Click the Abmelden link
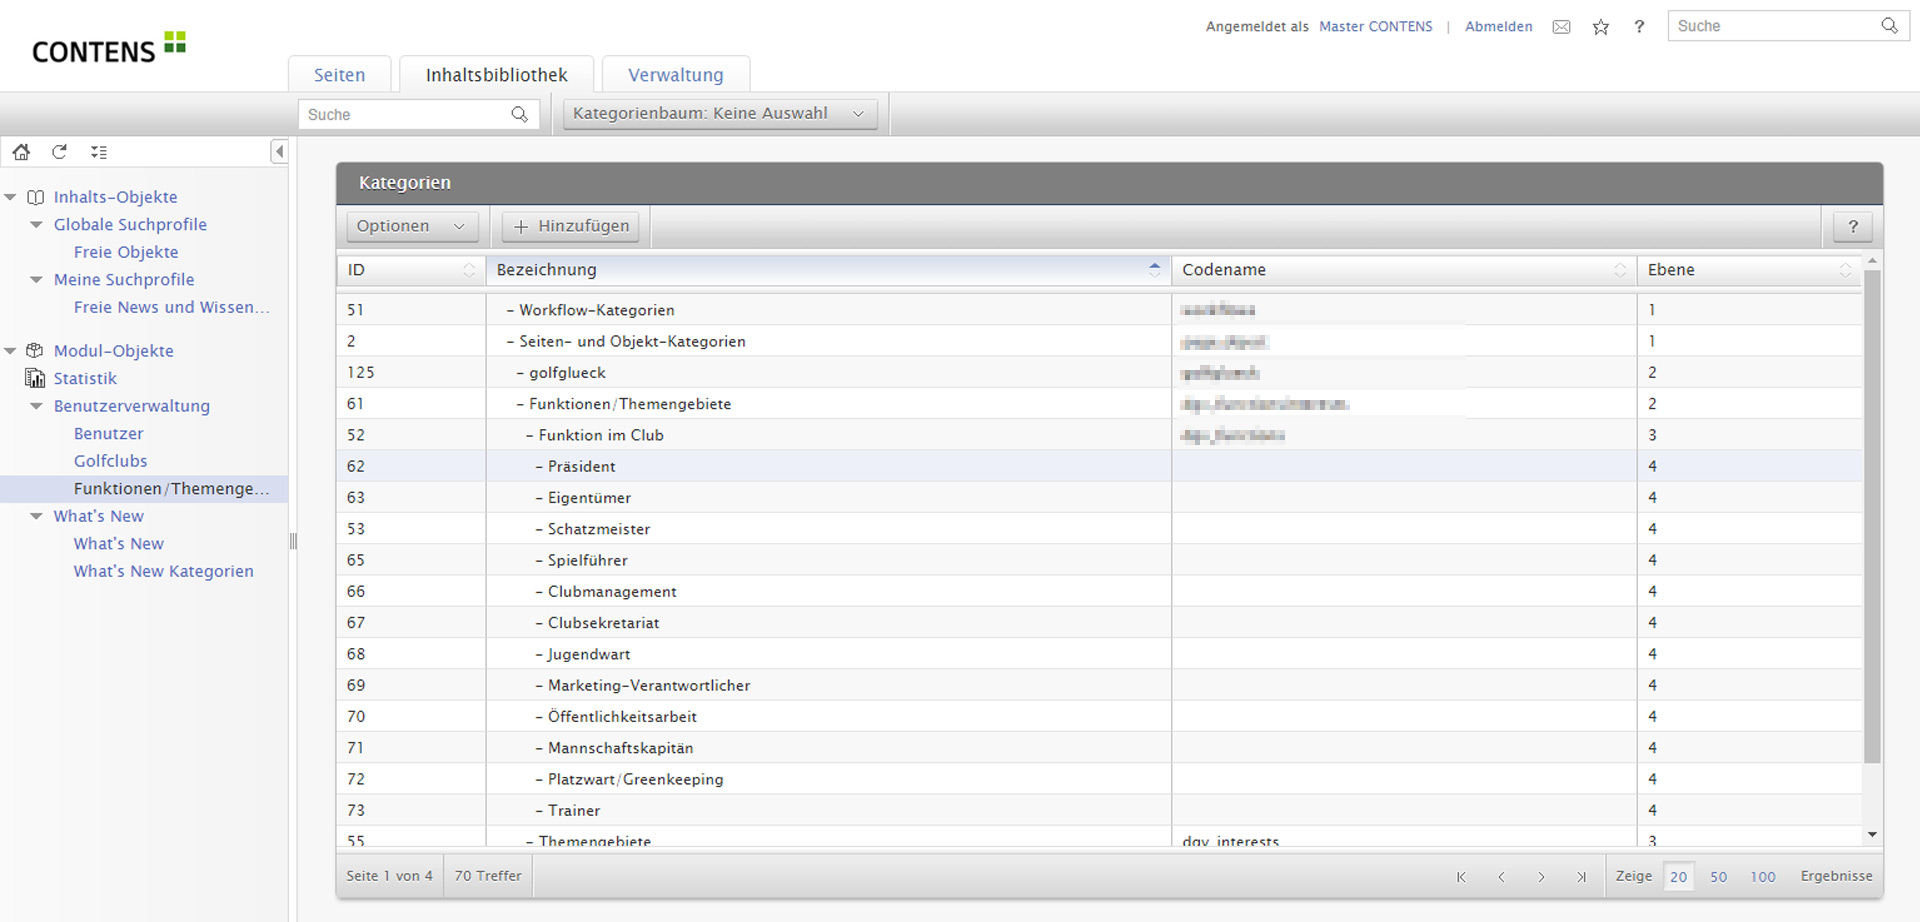This screenshot has height=922, width=1920. 1498,27
